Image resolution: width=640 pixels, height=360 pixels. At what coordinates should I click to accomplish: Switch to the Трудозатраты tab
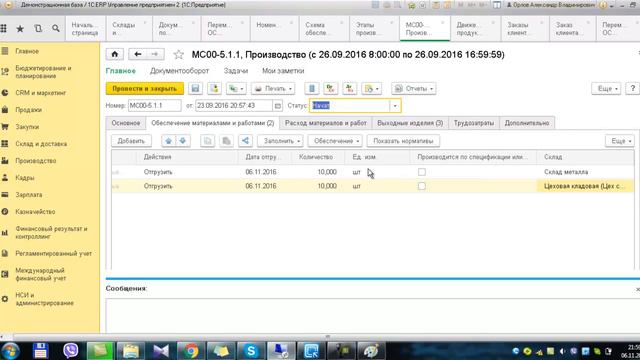pos(473,123)
